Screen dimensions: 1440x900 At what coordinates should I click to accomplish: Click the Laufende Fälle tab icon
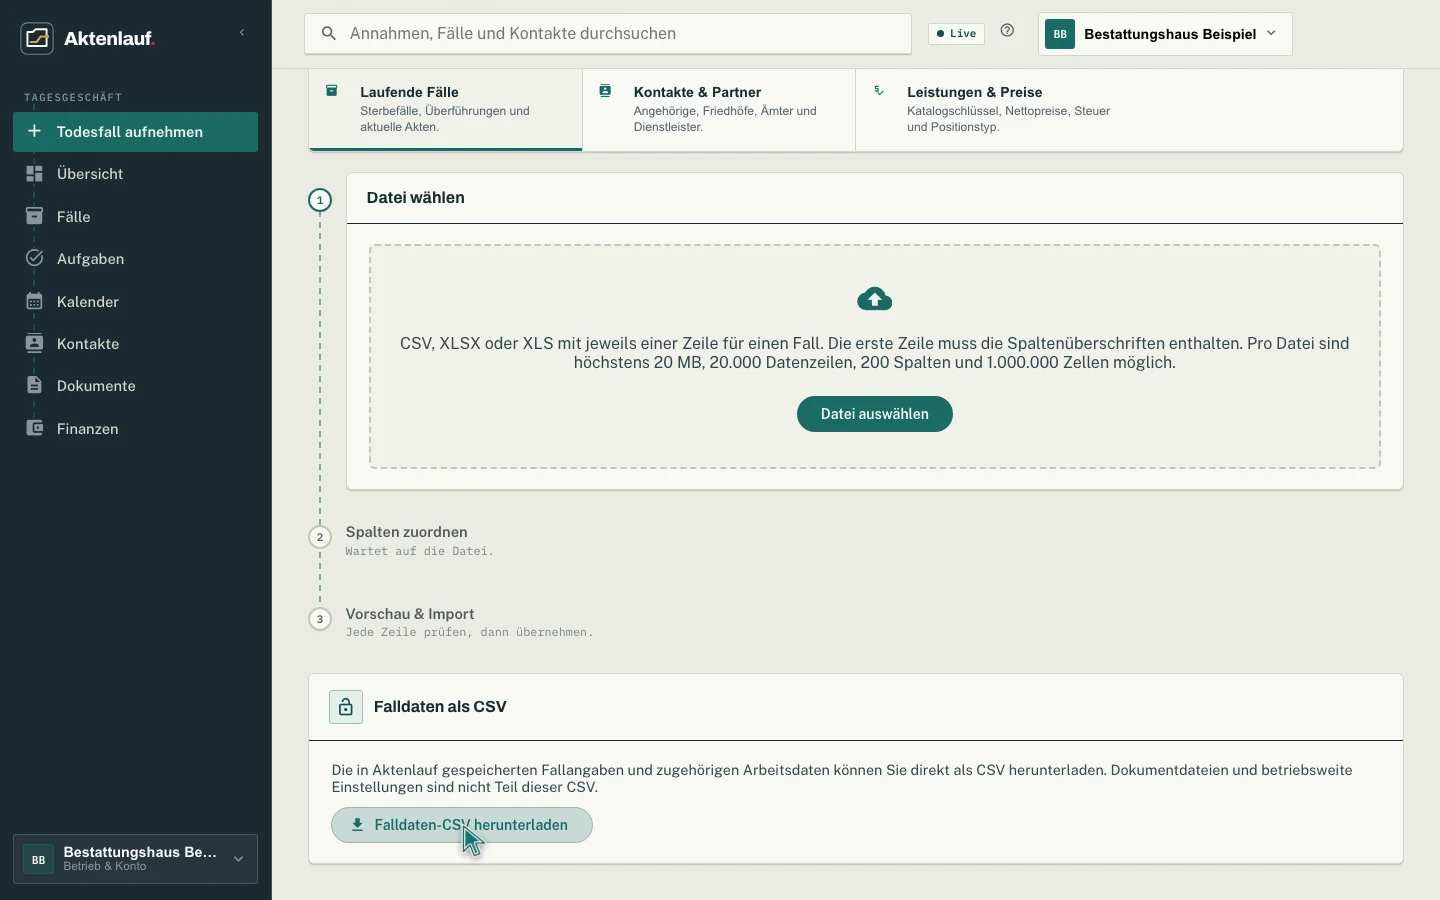332,91
